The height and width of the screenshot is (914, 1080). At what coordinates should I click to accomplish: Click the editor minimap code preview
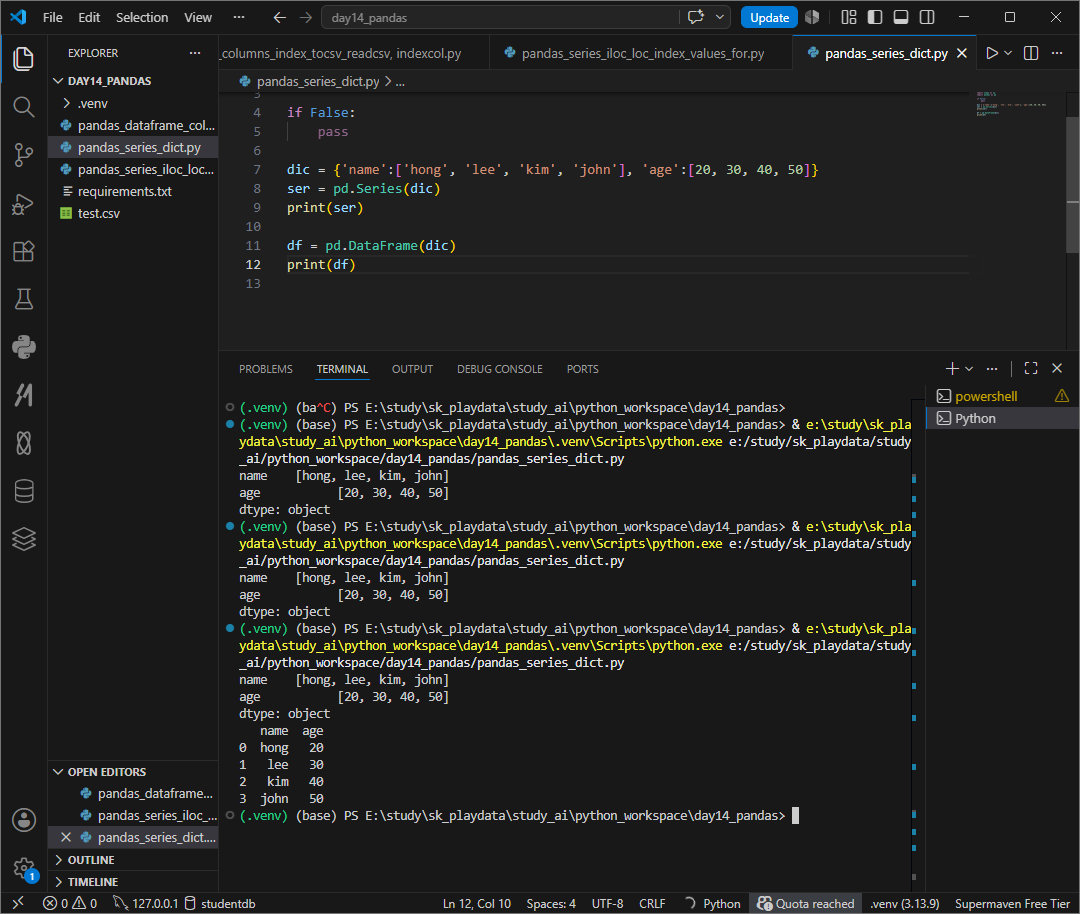[1010, 103]
